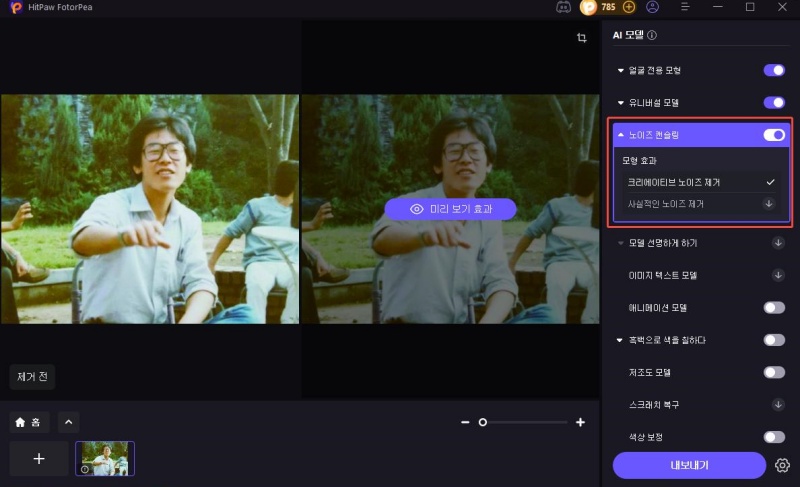Open the user account profile icon
The image size is (800, 487).
(x=653, y=7)
